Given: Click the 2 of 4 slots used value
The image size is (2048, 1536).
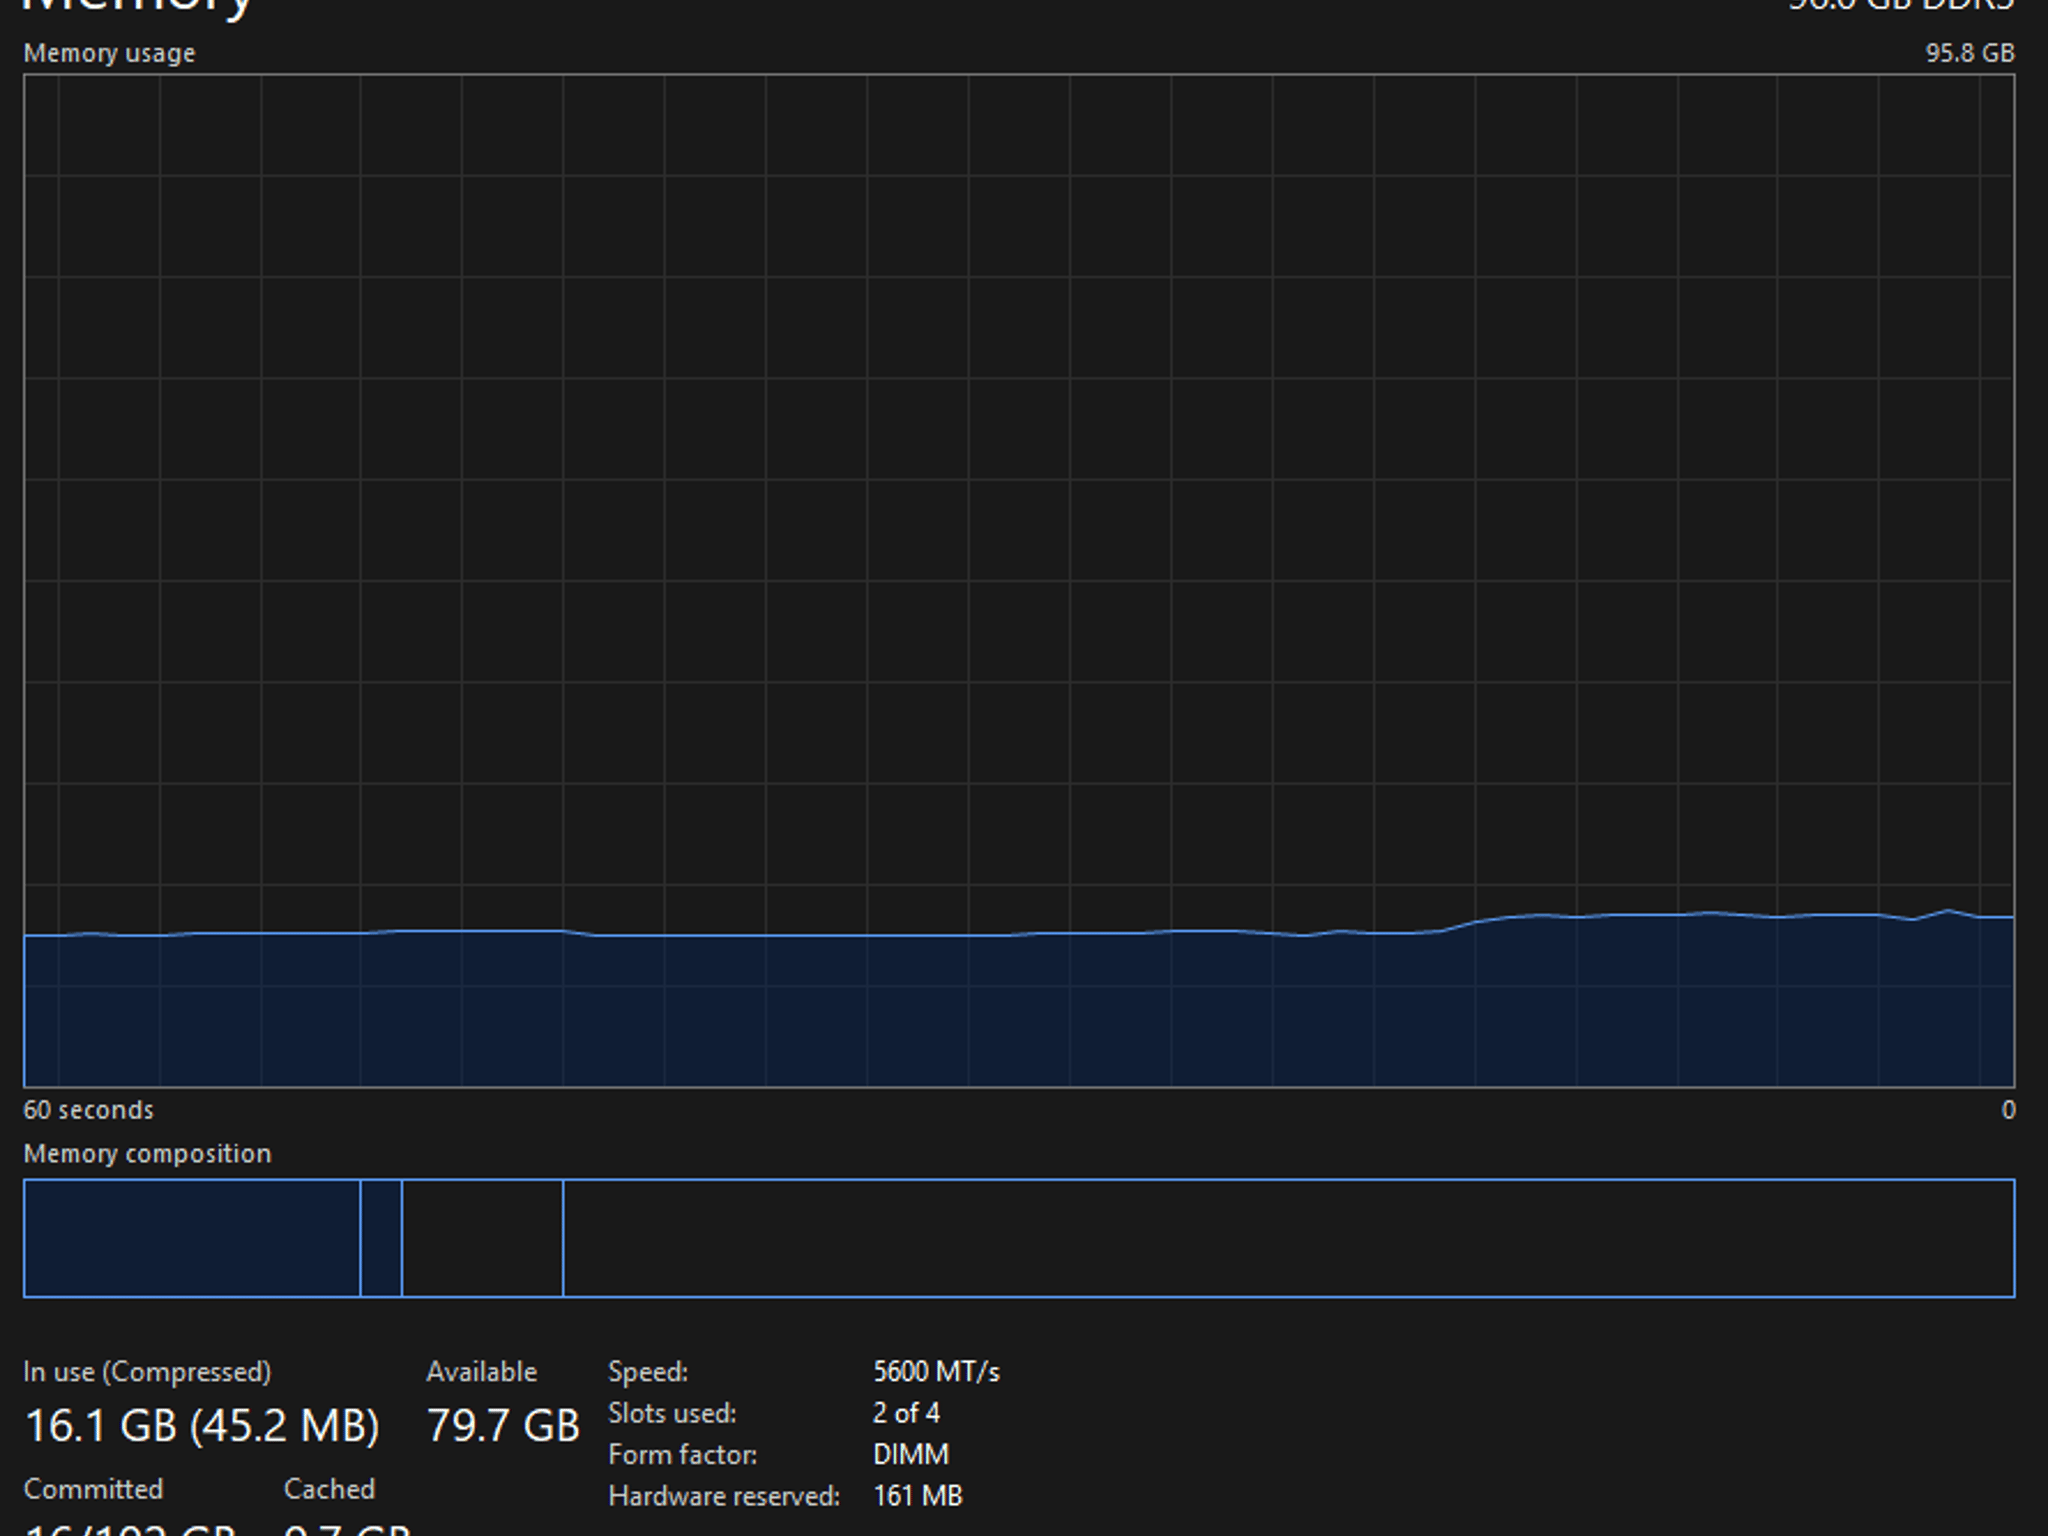Looking at the screenshot, I should click(906, 1413).
